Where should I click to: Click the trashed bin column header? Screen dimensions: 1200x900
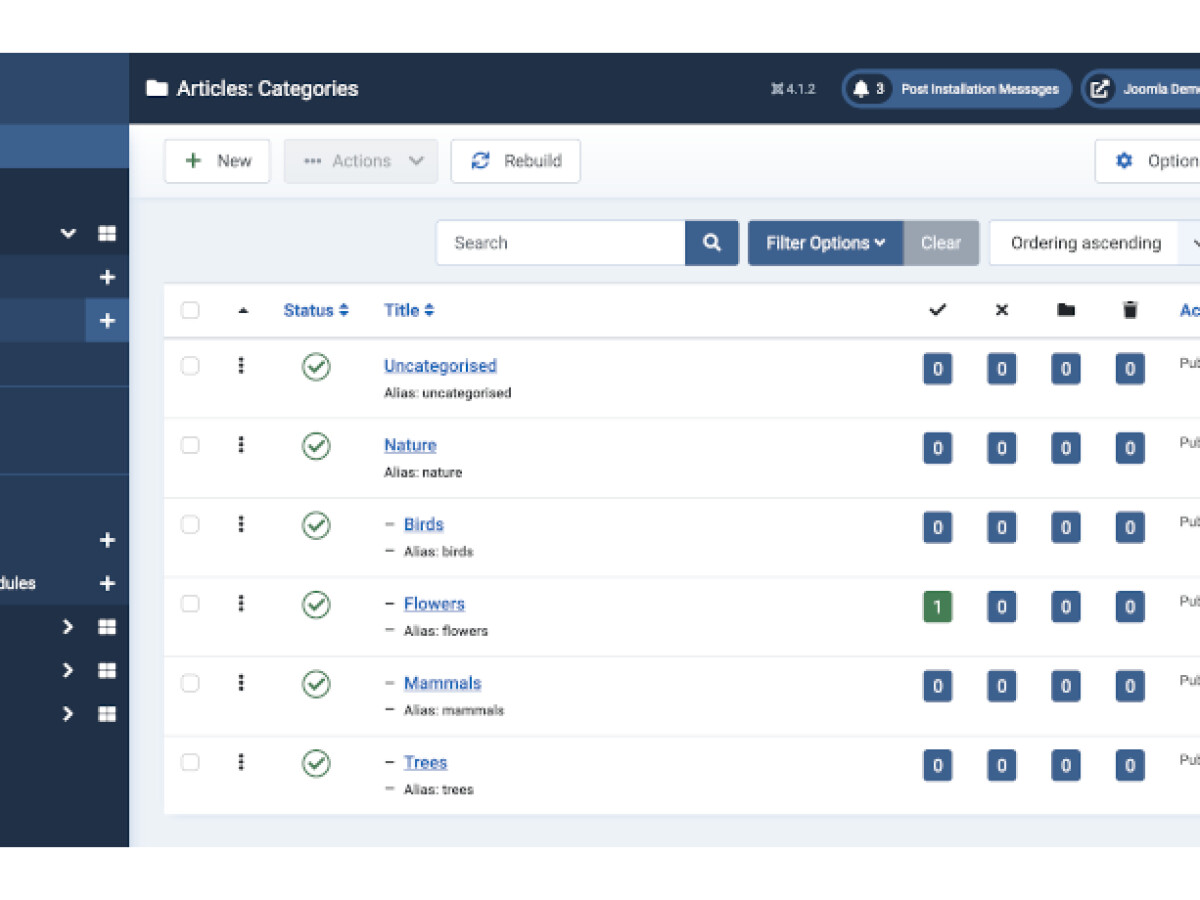tap(1130, 310)
